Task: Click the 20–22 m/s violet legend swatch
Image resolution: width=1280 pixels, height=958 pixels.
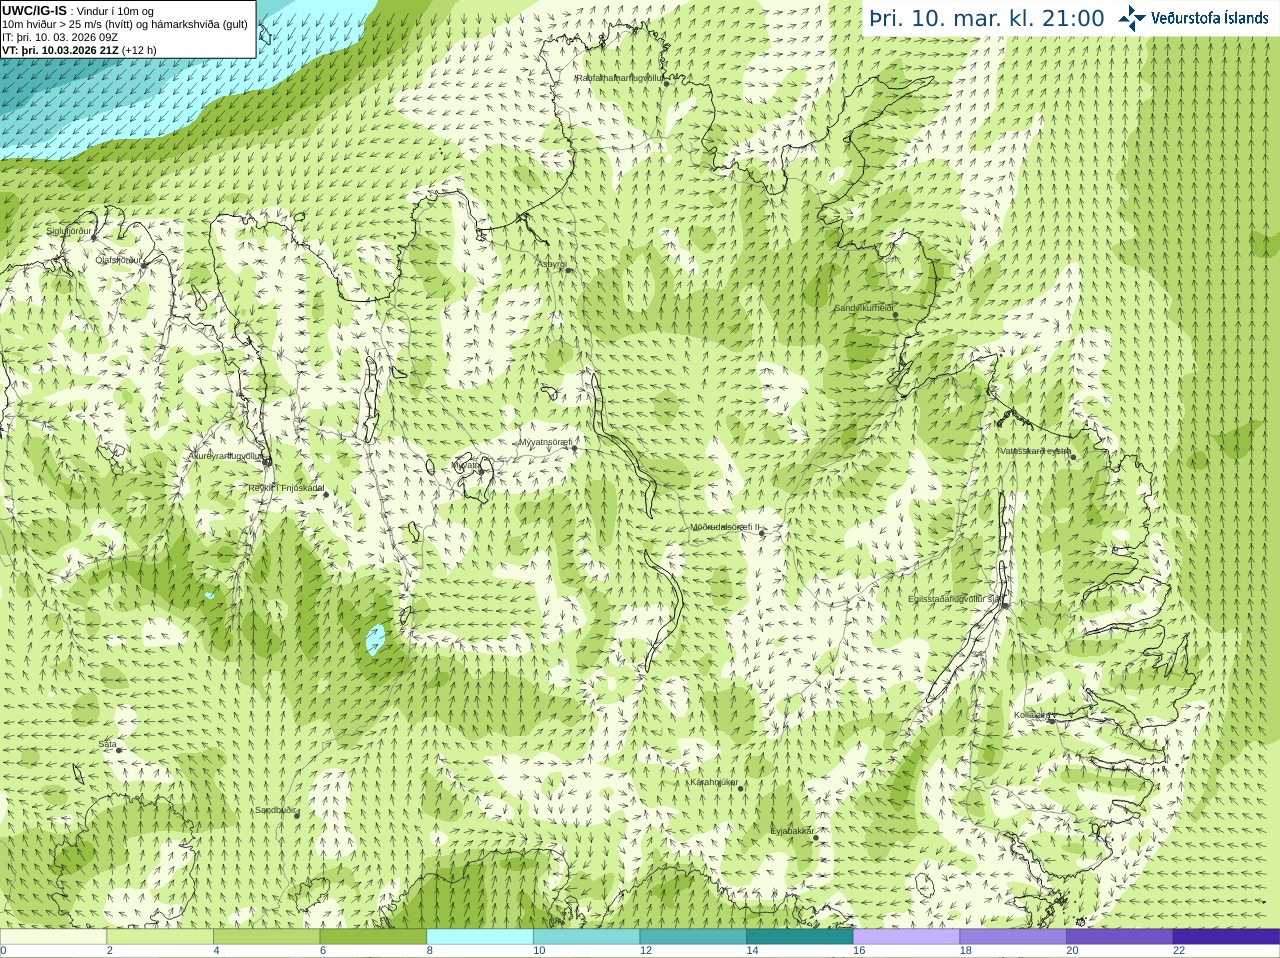Action: pyautogui.click(x=1120, y=937)
